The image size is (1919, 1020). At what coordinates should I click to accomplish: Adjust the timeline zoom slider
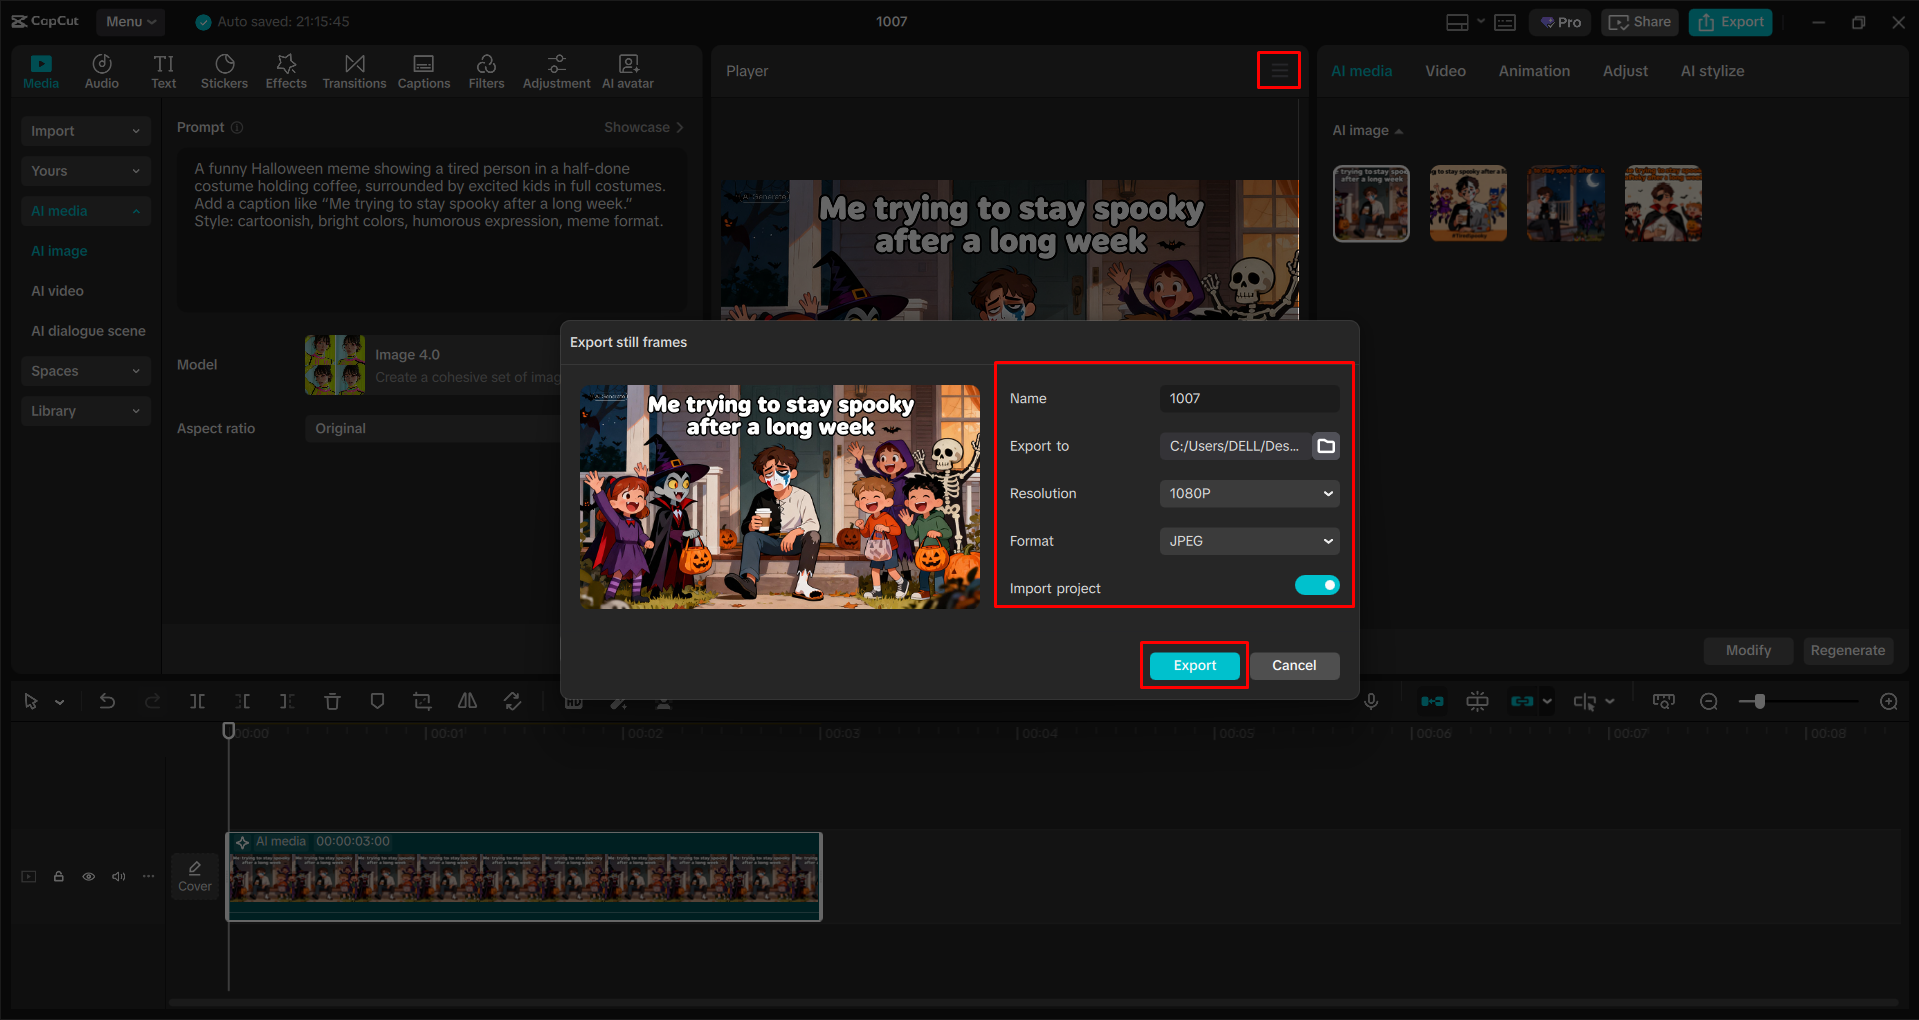pos(1758,701)
